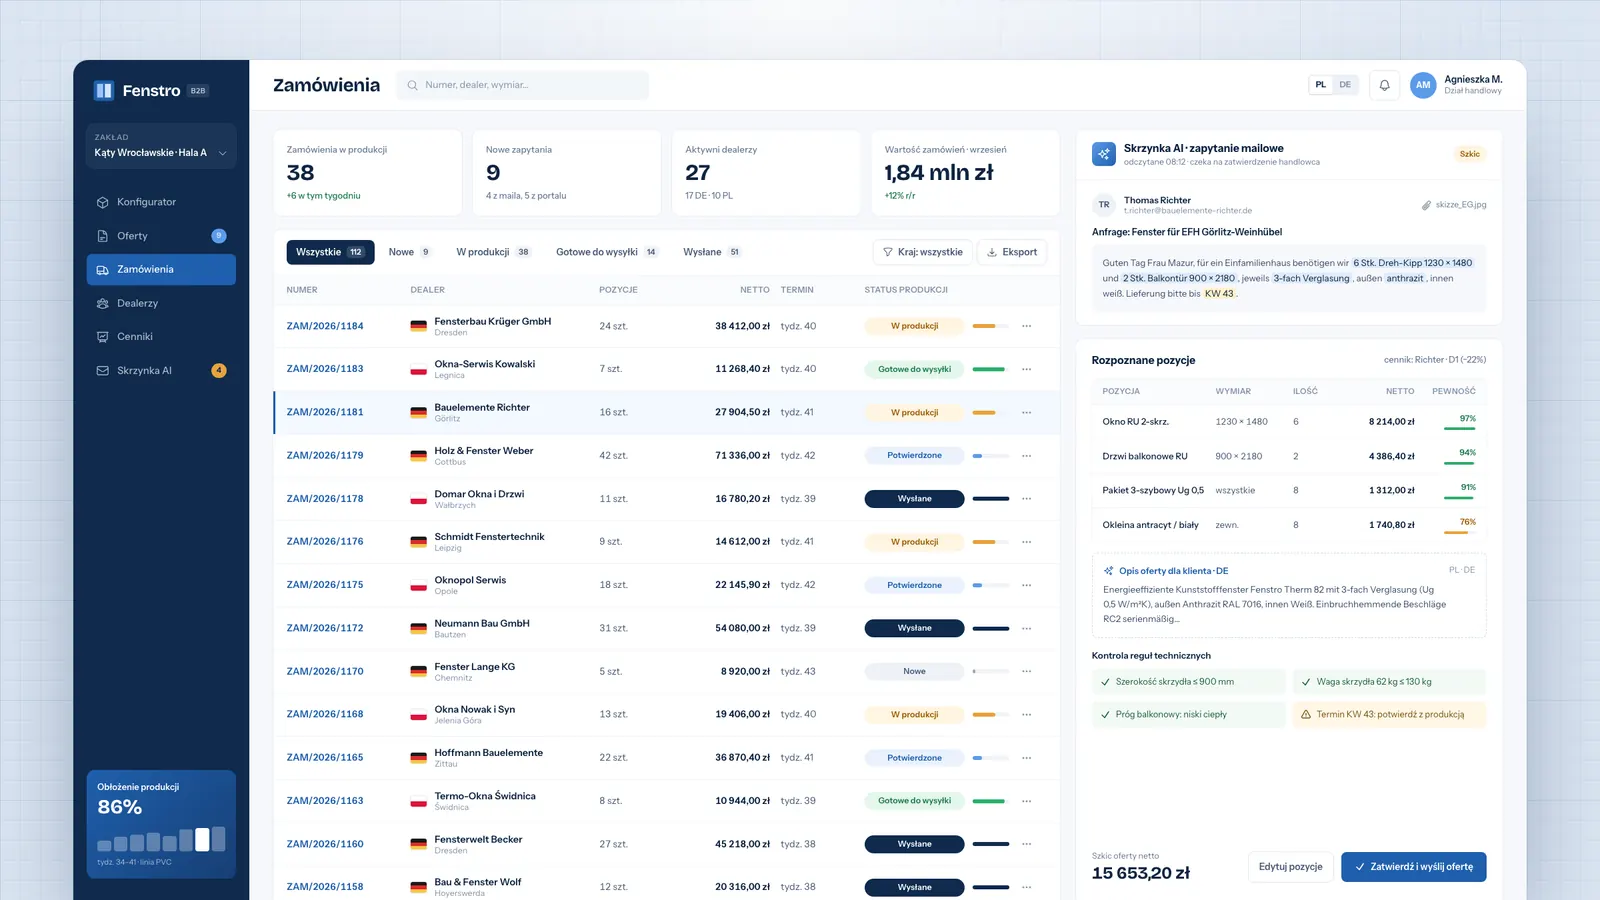Click the Edytuj pozycje button

point(1290,867)
